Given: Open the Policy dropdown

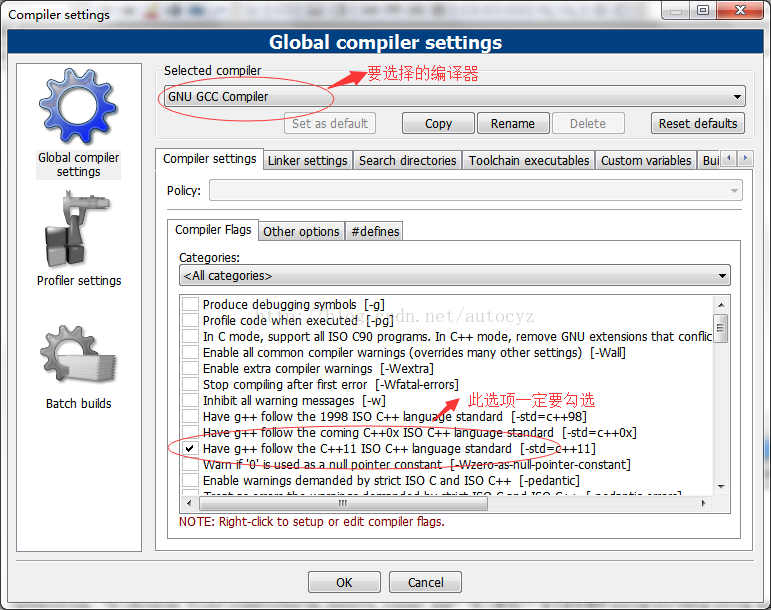Looking at the screenshot, I should pos(475,190).
